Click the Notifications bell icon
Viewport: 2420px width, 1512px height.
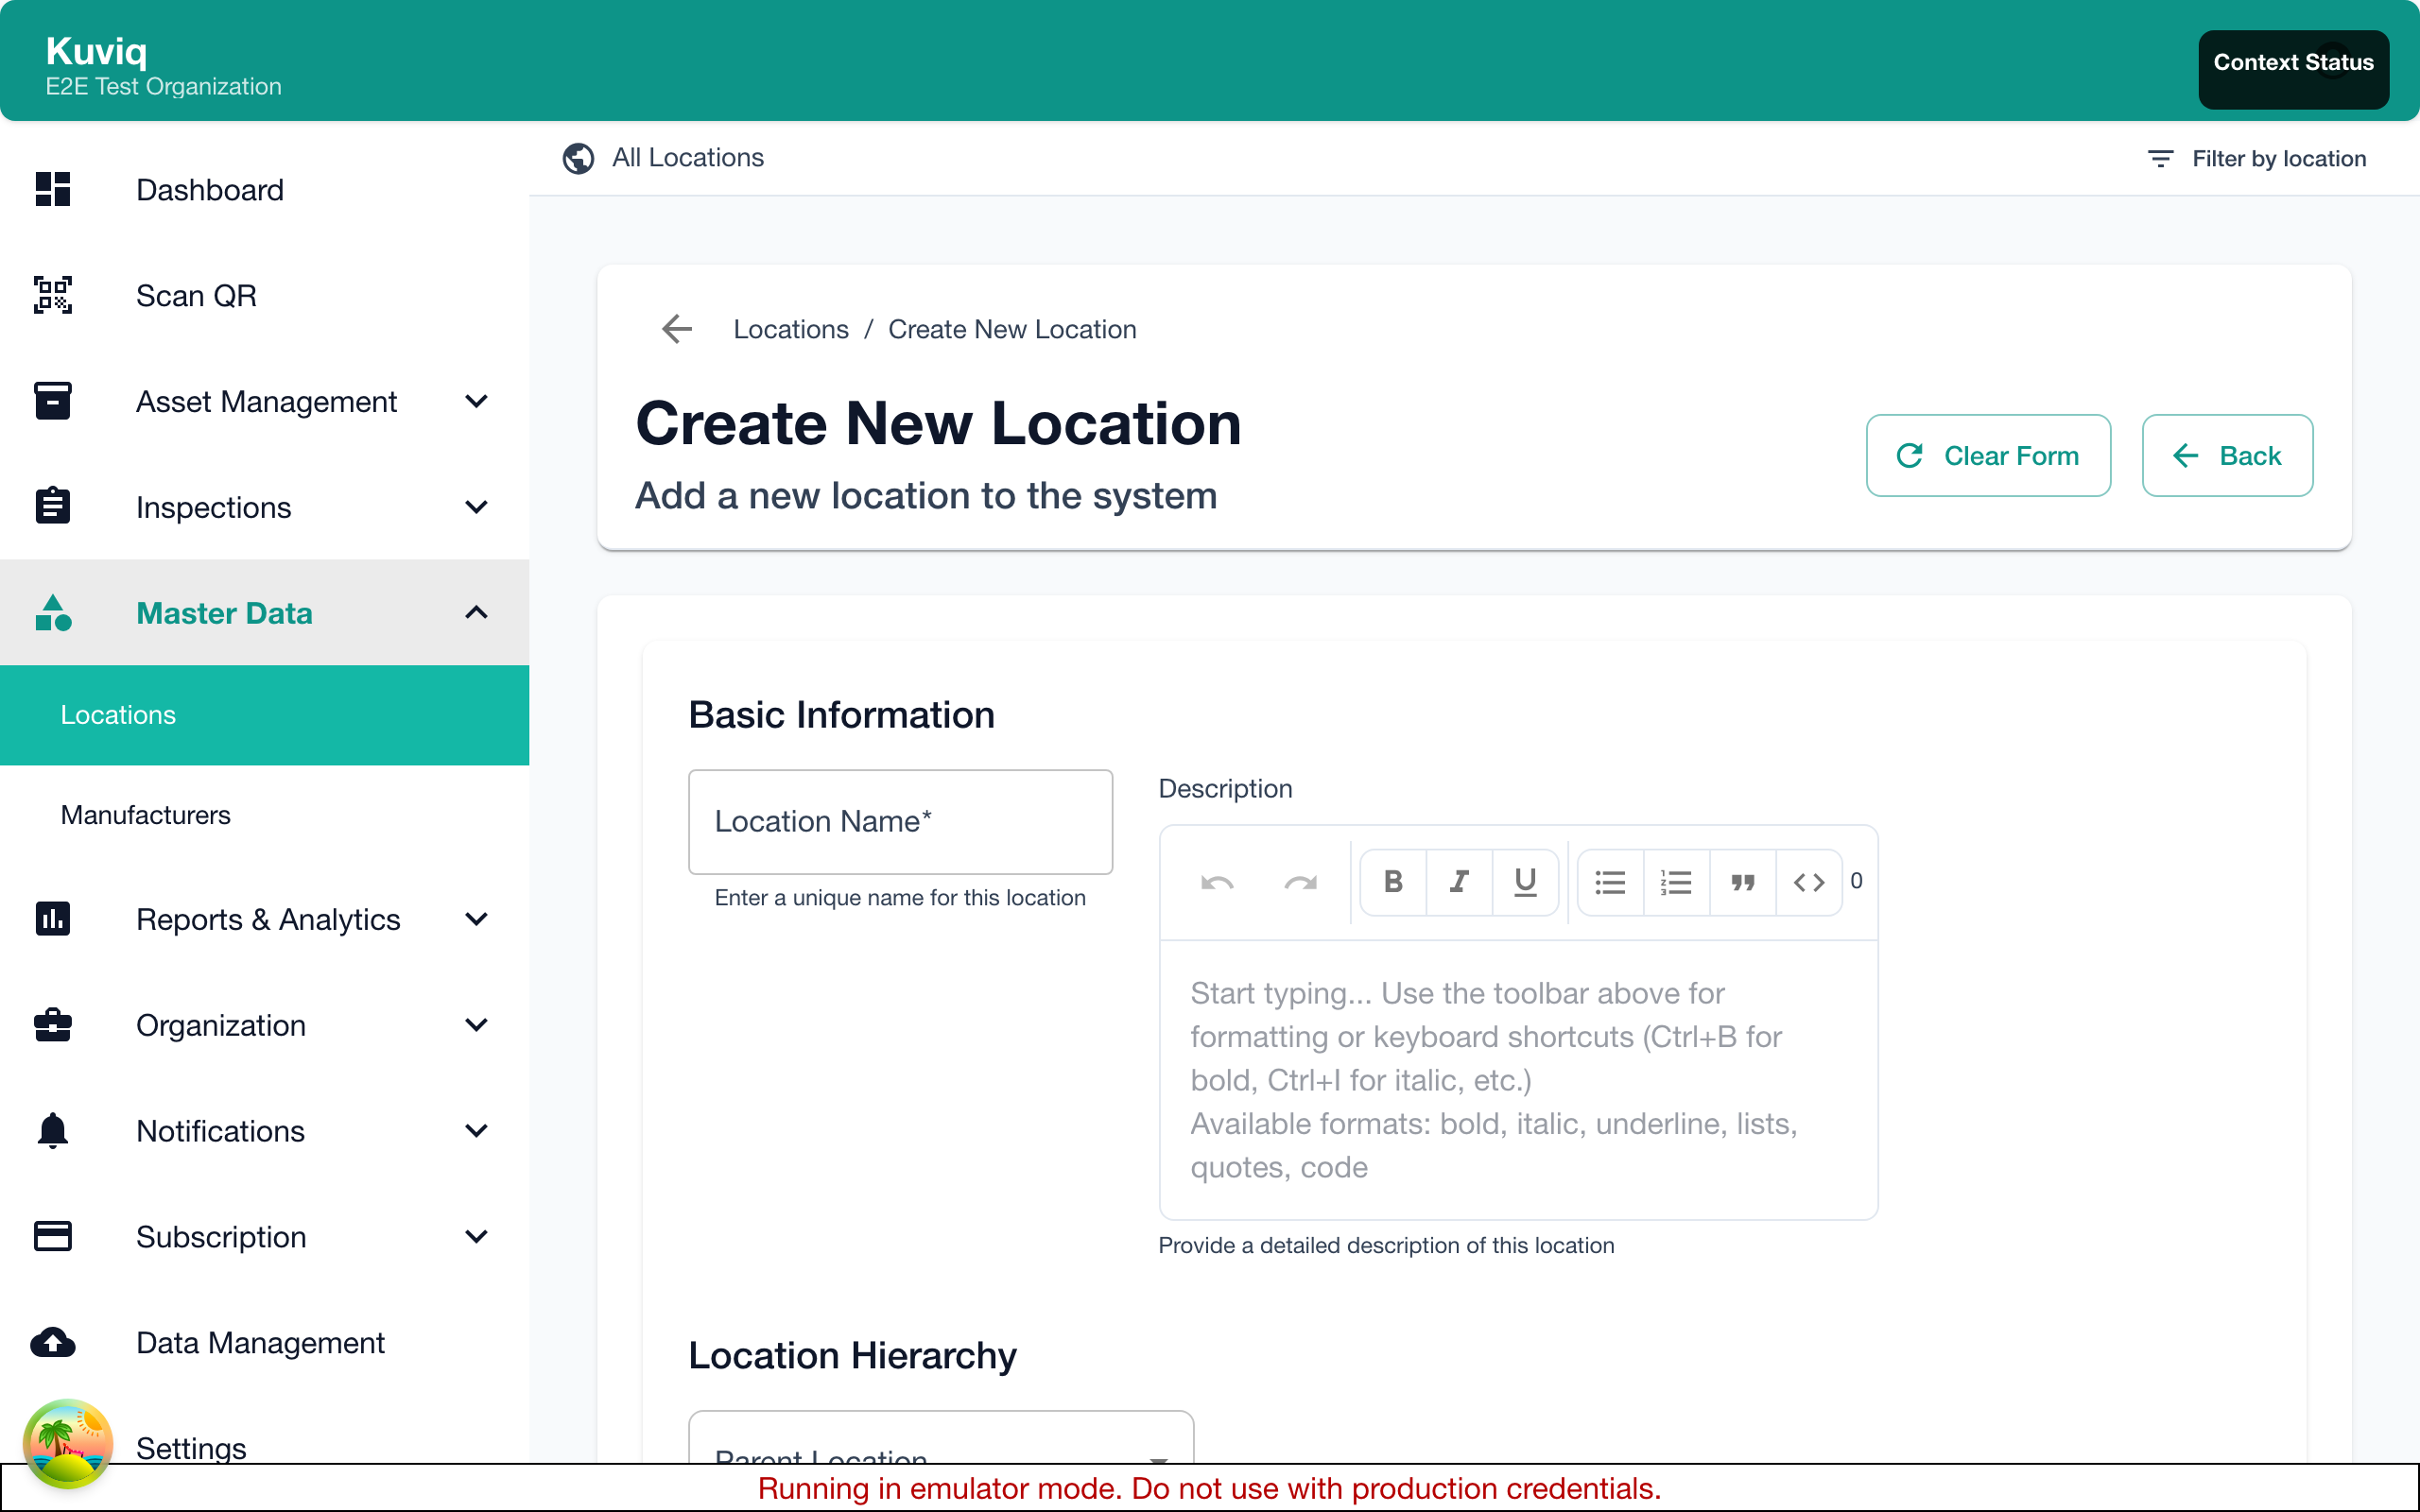53,1130
